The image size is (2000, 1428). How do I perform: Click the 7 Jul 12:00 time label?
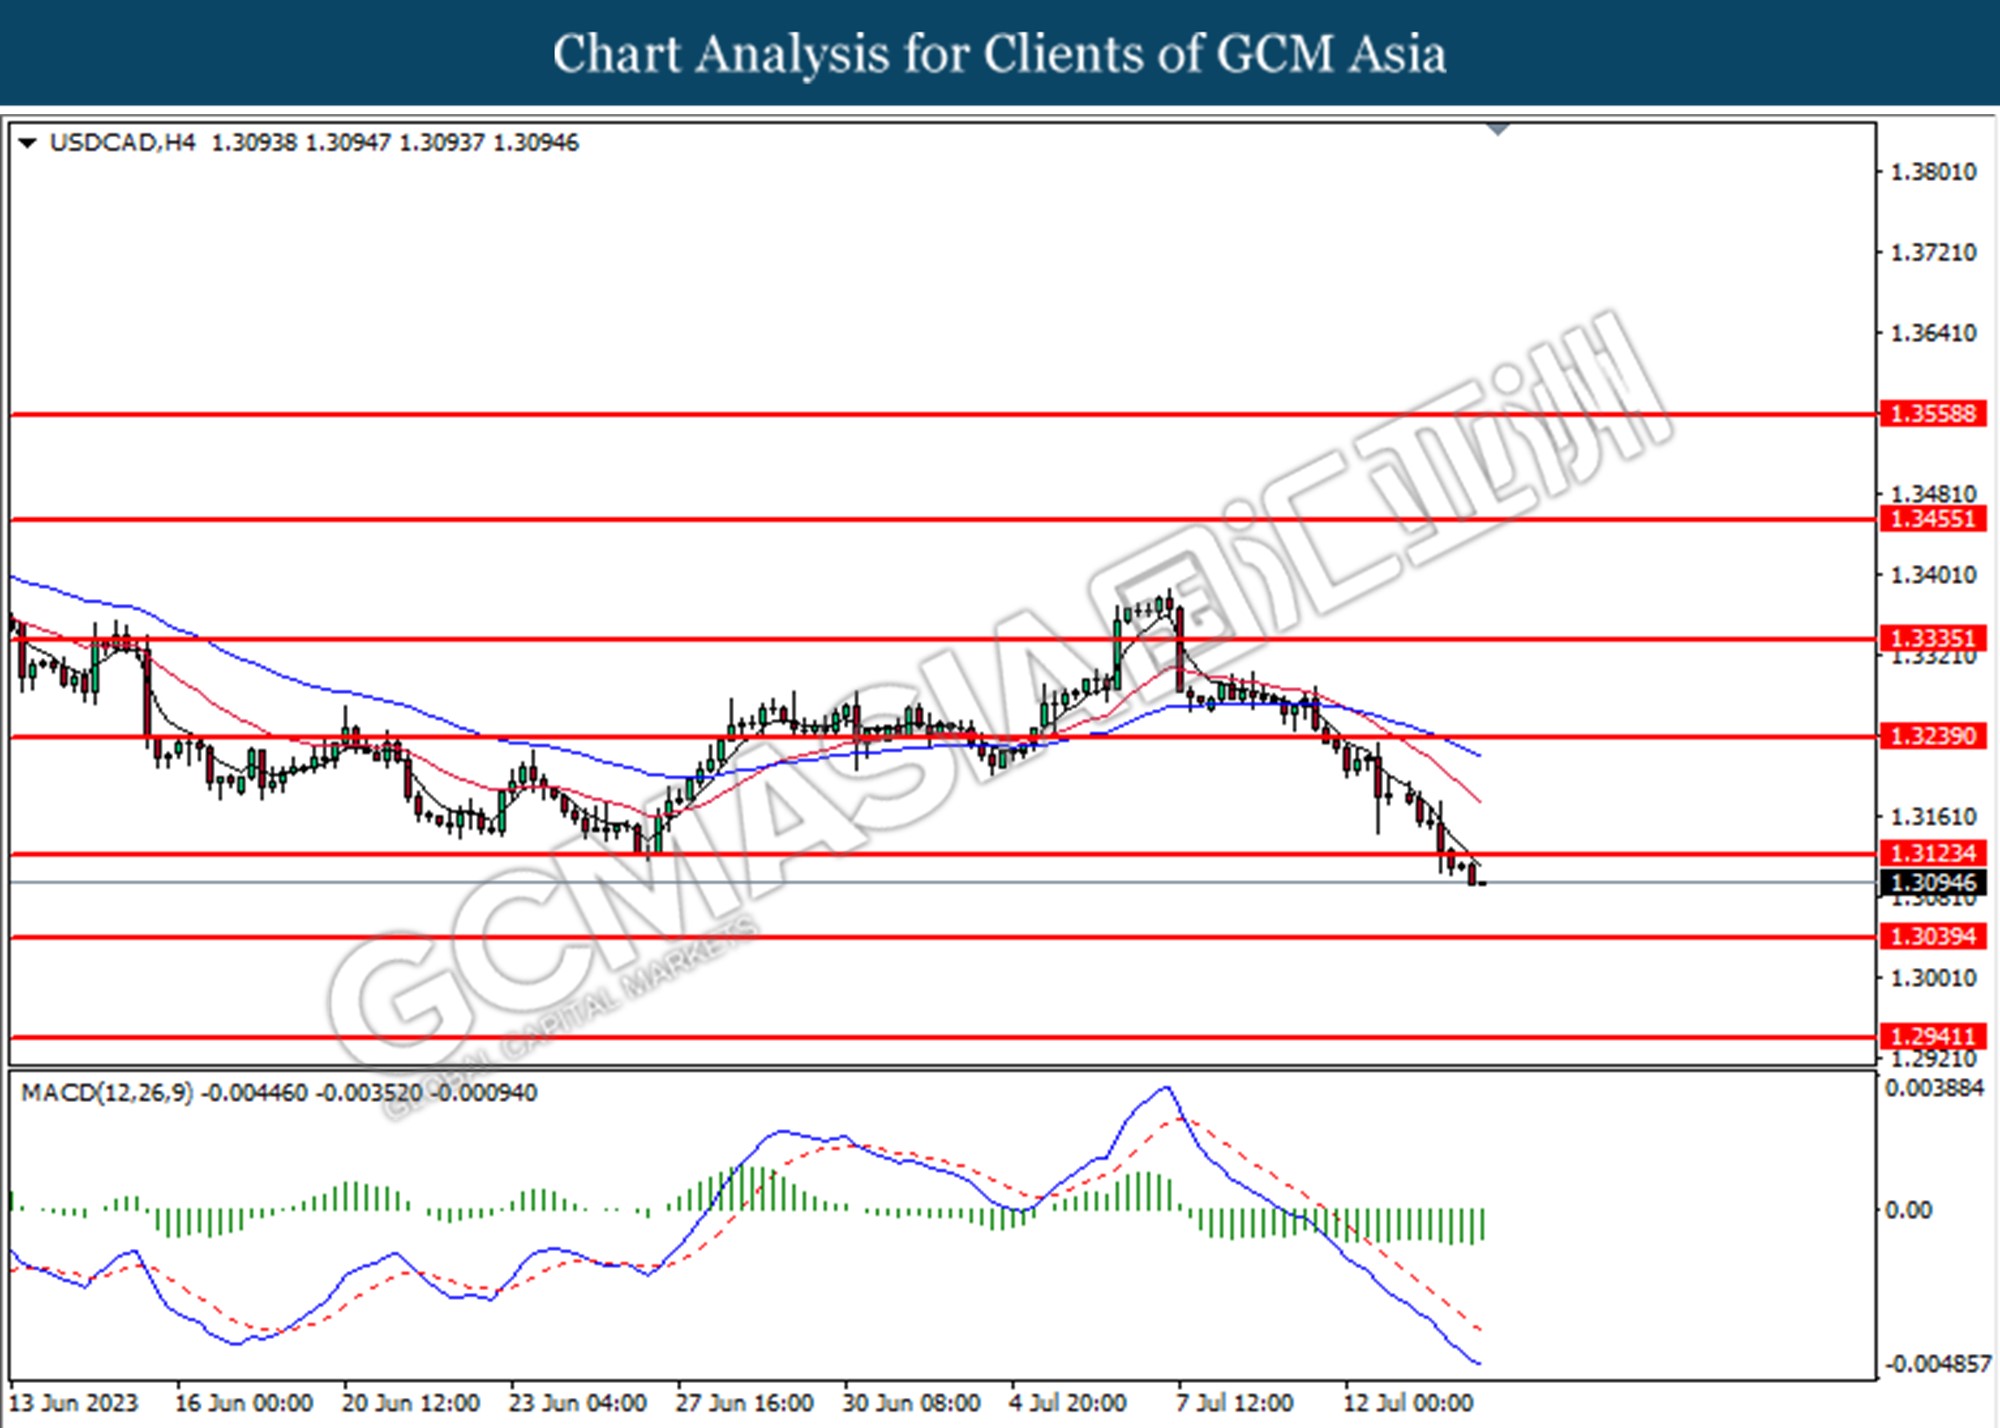tap(1235, 1403)
